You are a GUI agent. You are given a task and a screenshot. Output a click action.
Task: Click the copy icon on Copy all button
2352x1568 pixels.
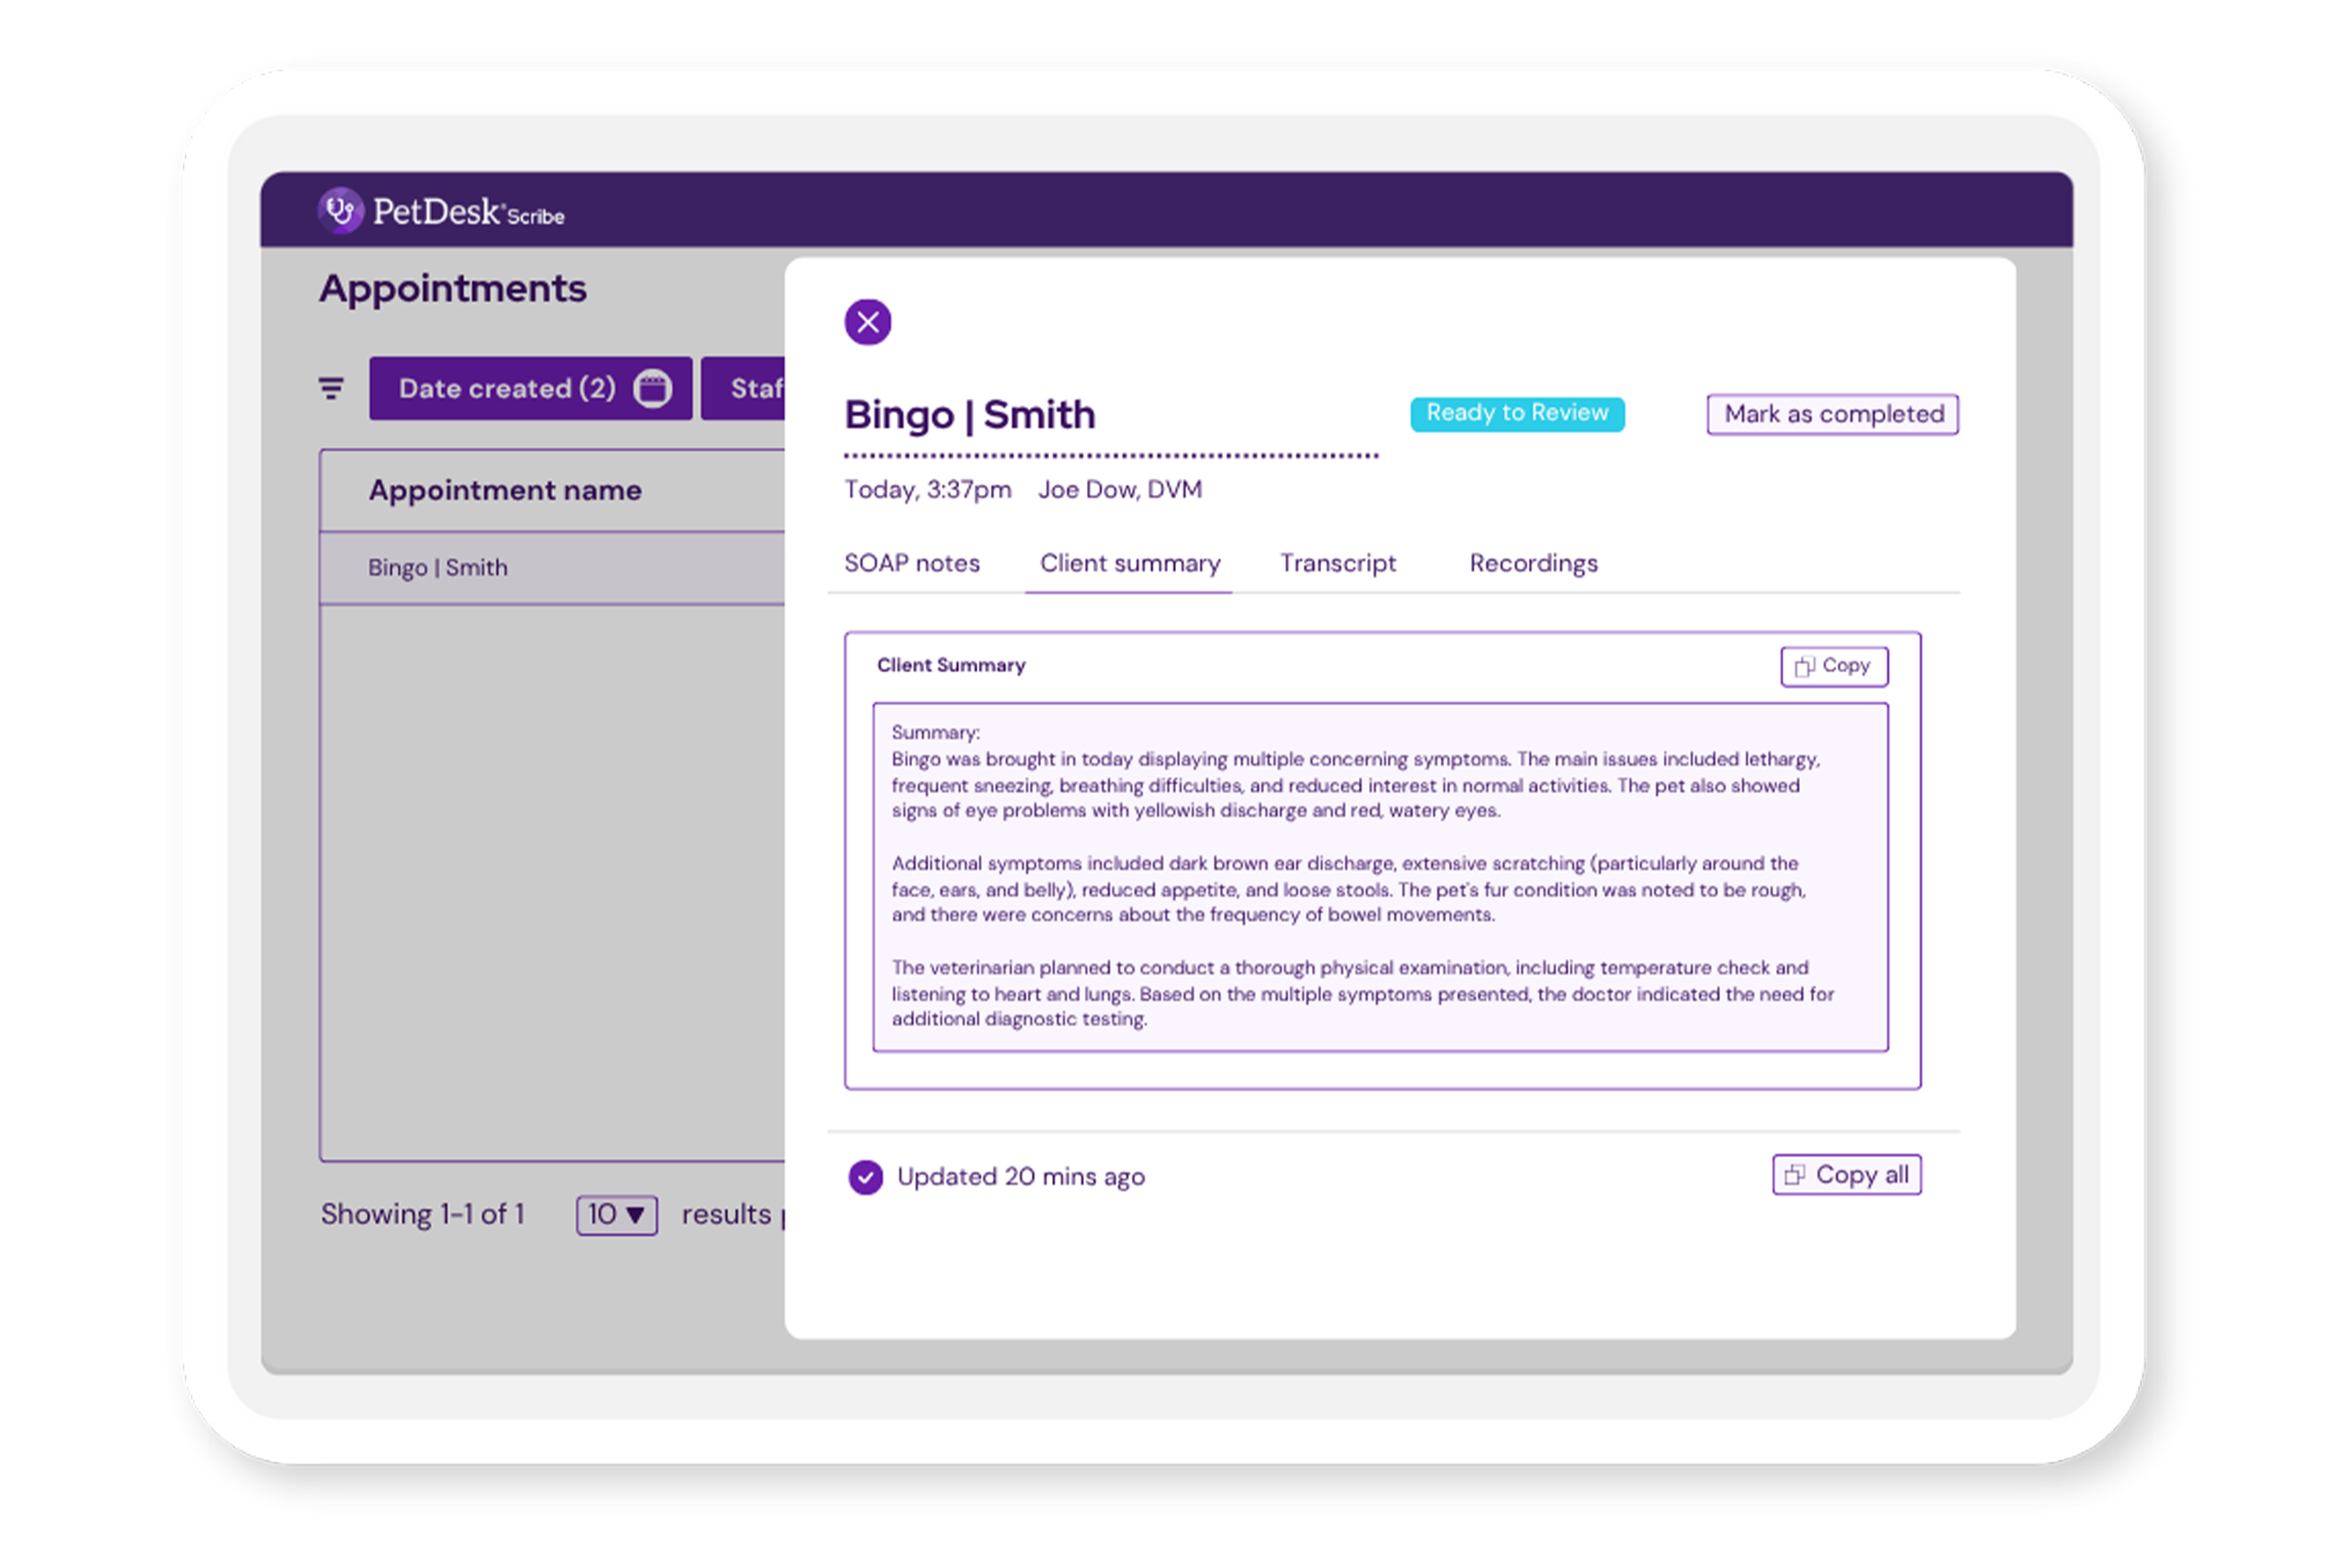[x=1795, y=1175]
